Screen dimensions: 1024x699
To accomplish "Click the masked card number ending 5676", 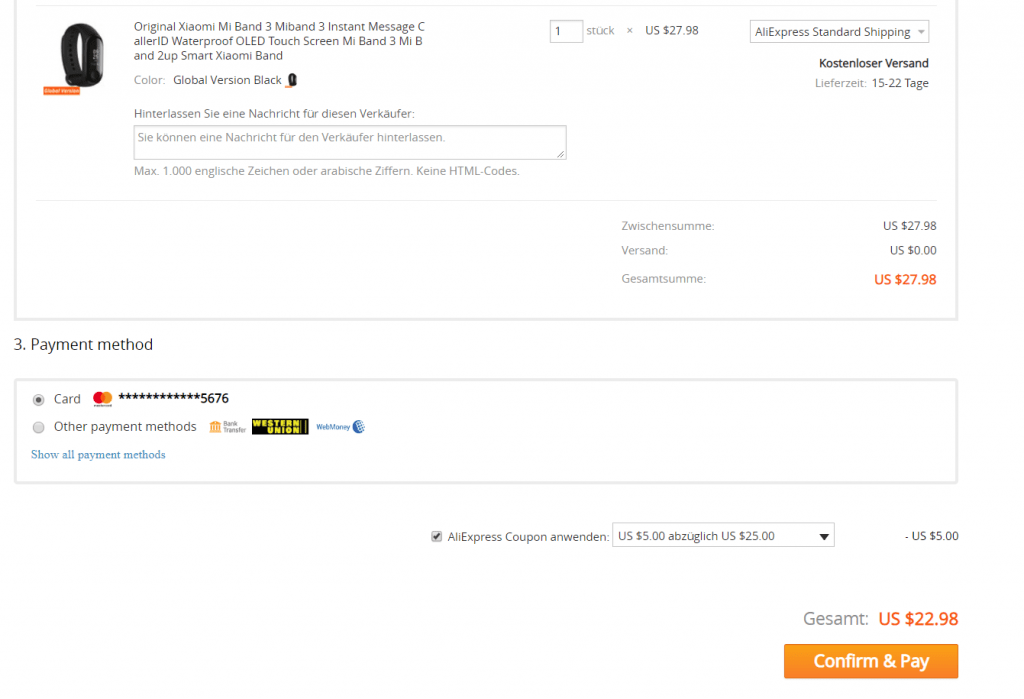I will pyautogui.click(x=173, y=398).
